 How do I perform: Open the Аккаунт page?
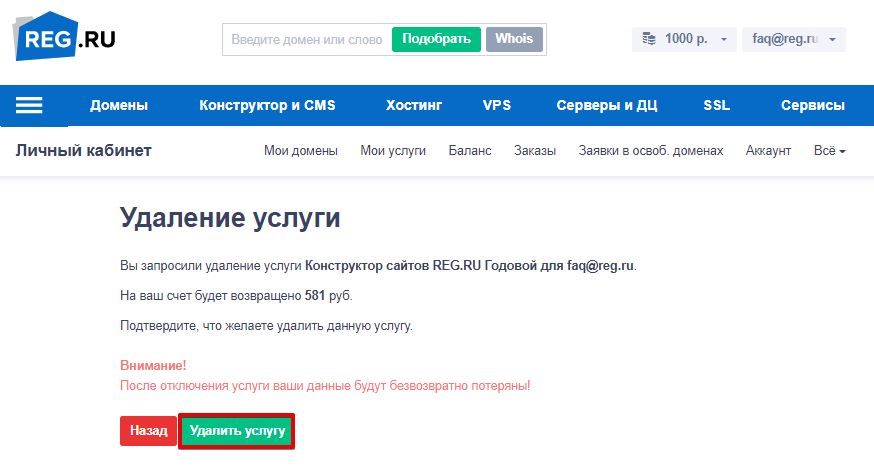[768, 151]
